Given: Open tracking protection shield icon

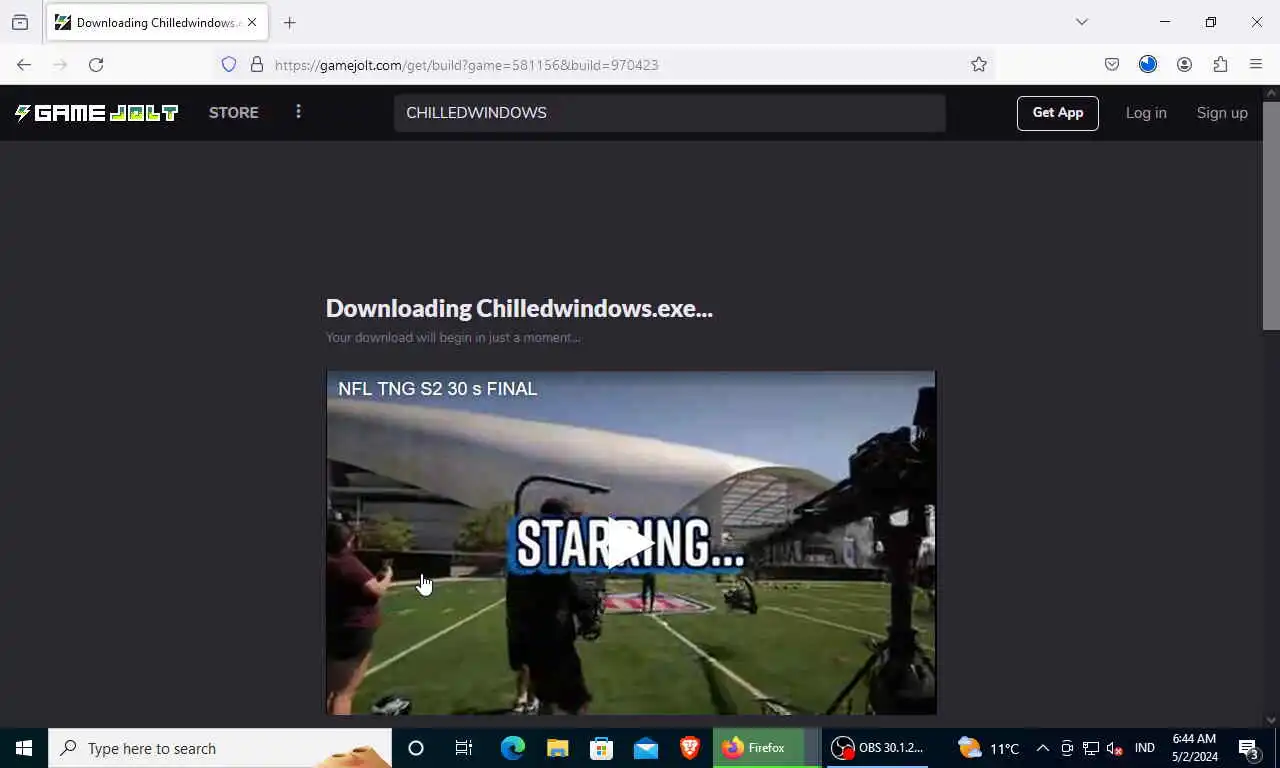Looking at the screenshot, I should 229,65.
